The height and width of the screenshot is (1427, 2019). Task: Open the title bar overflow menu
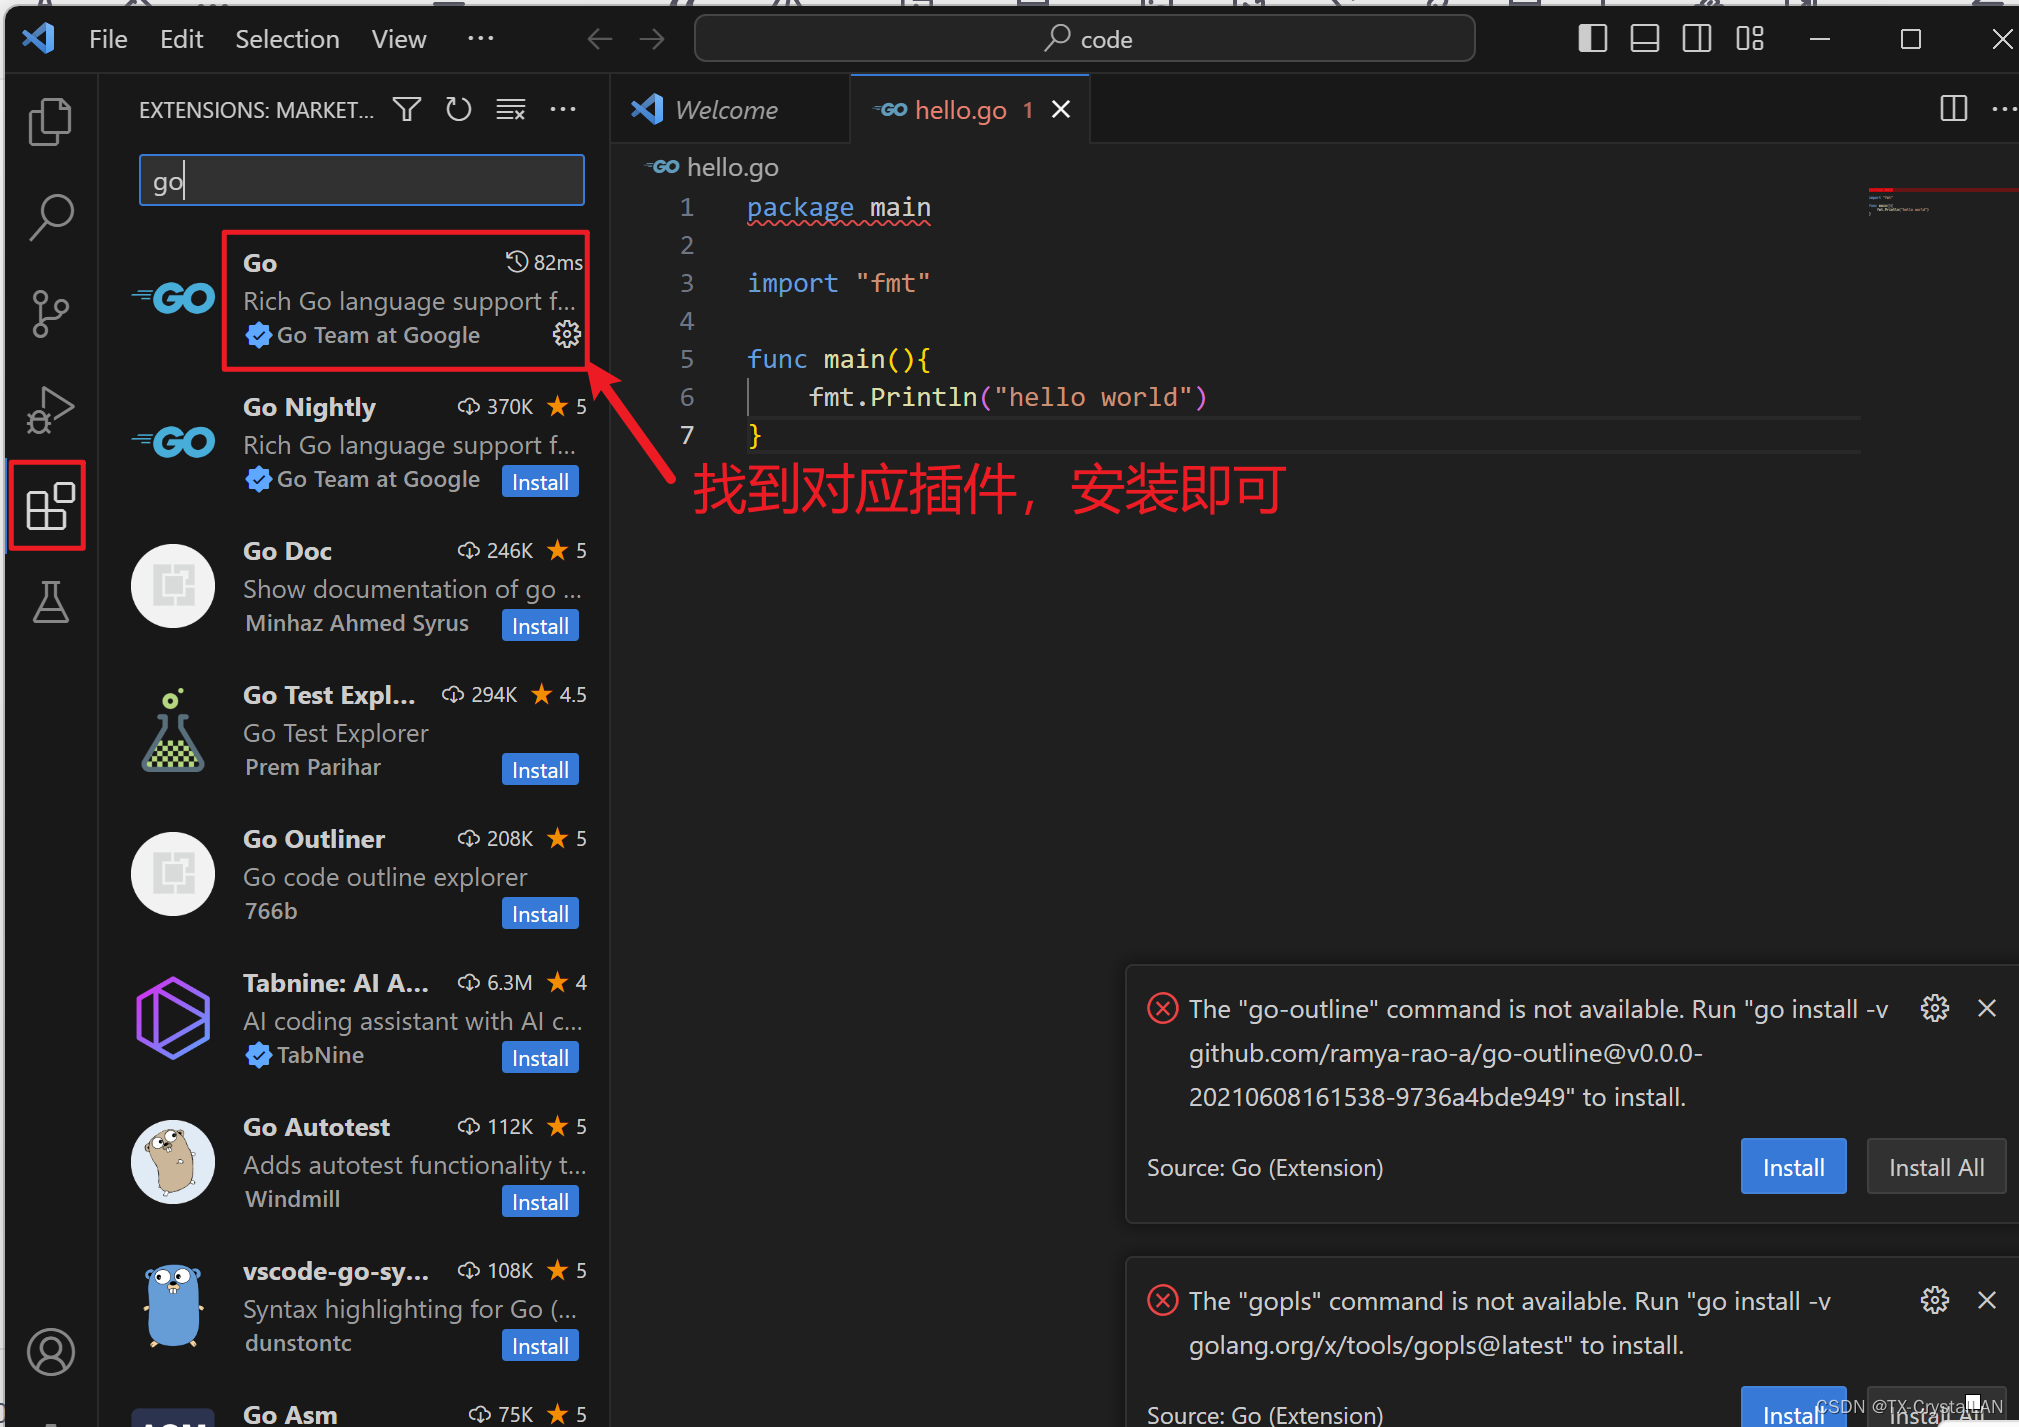(x=481, y=38)
